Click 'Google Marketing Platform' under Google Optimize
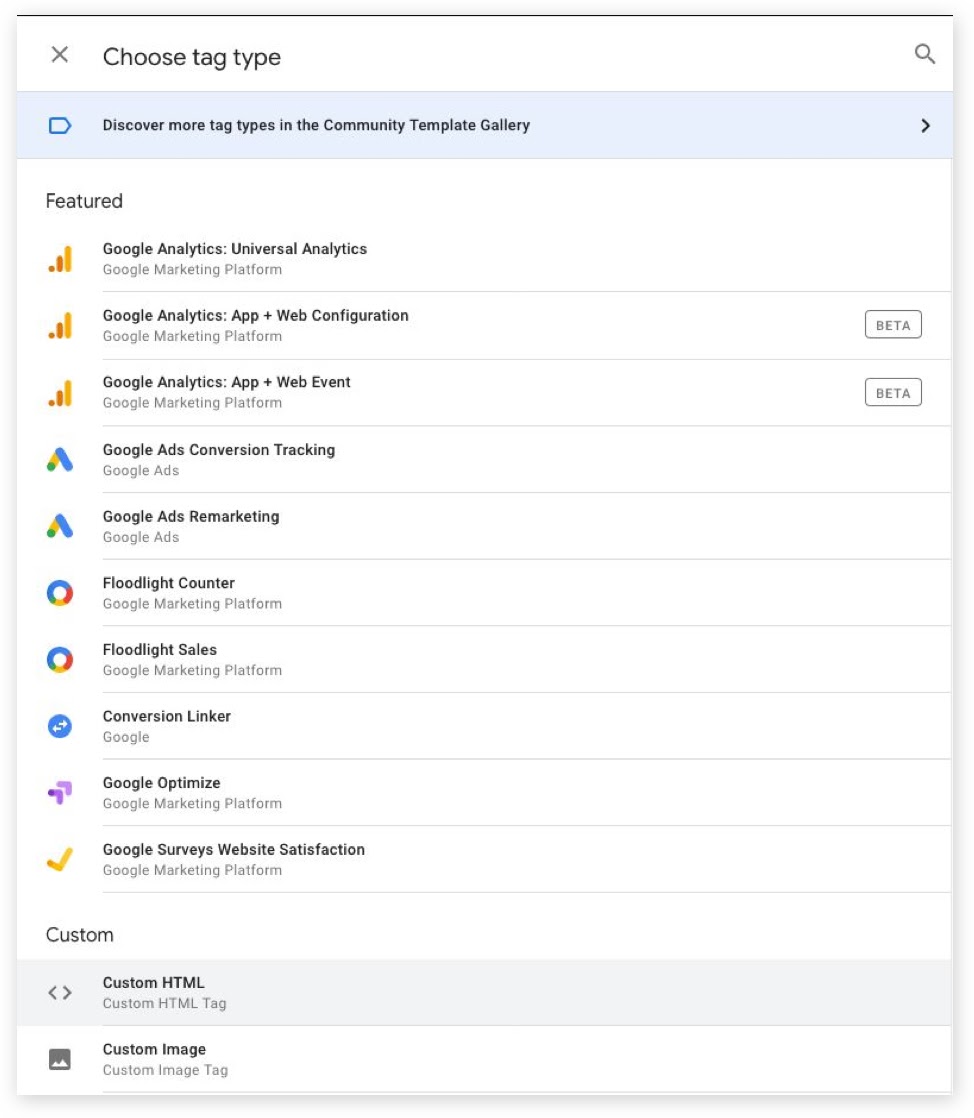 tap(193, 804)
